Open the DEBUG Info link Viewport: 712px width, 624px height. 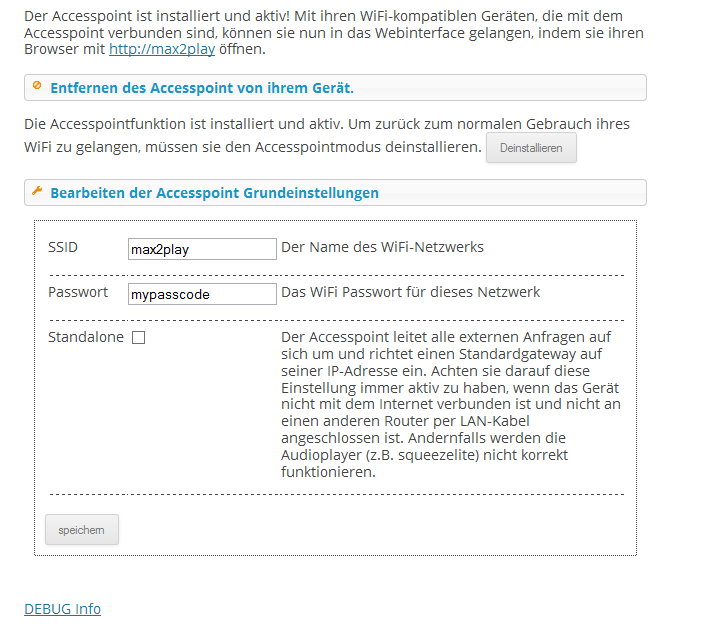62,609
